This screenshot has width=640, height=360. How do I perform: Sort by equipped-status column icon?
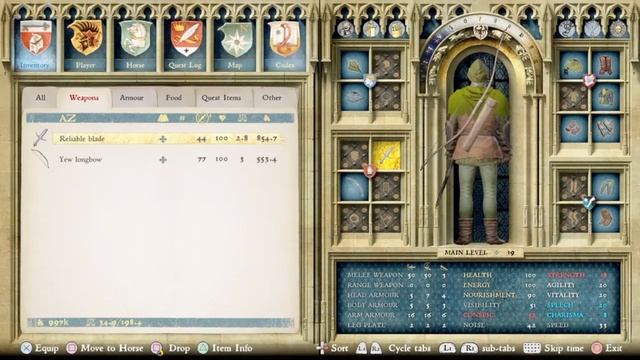(163, 118)
